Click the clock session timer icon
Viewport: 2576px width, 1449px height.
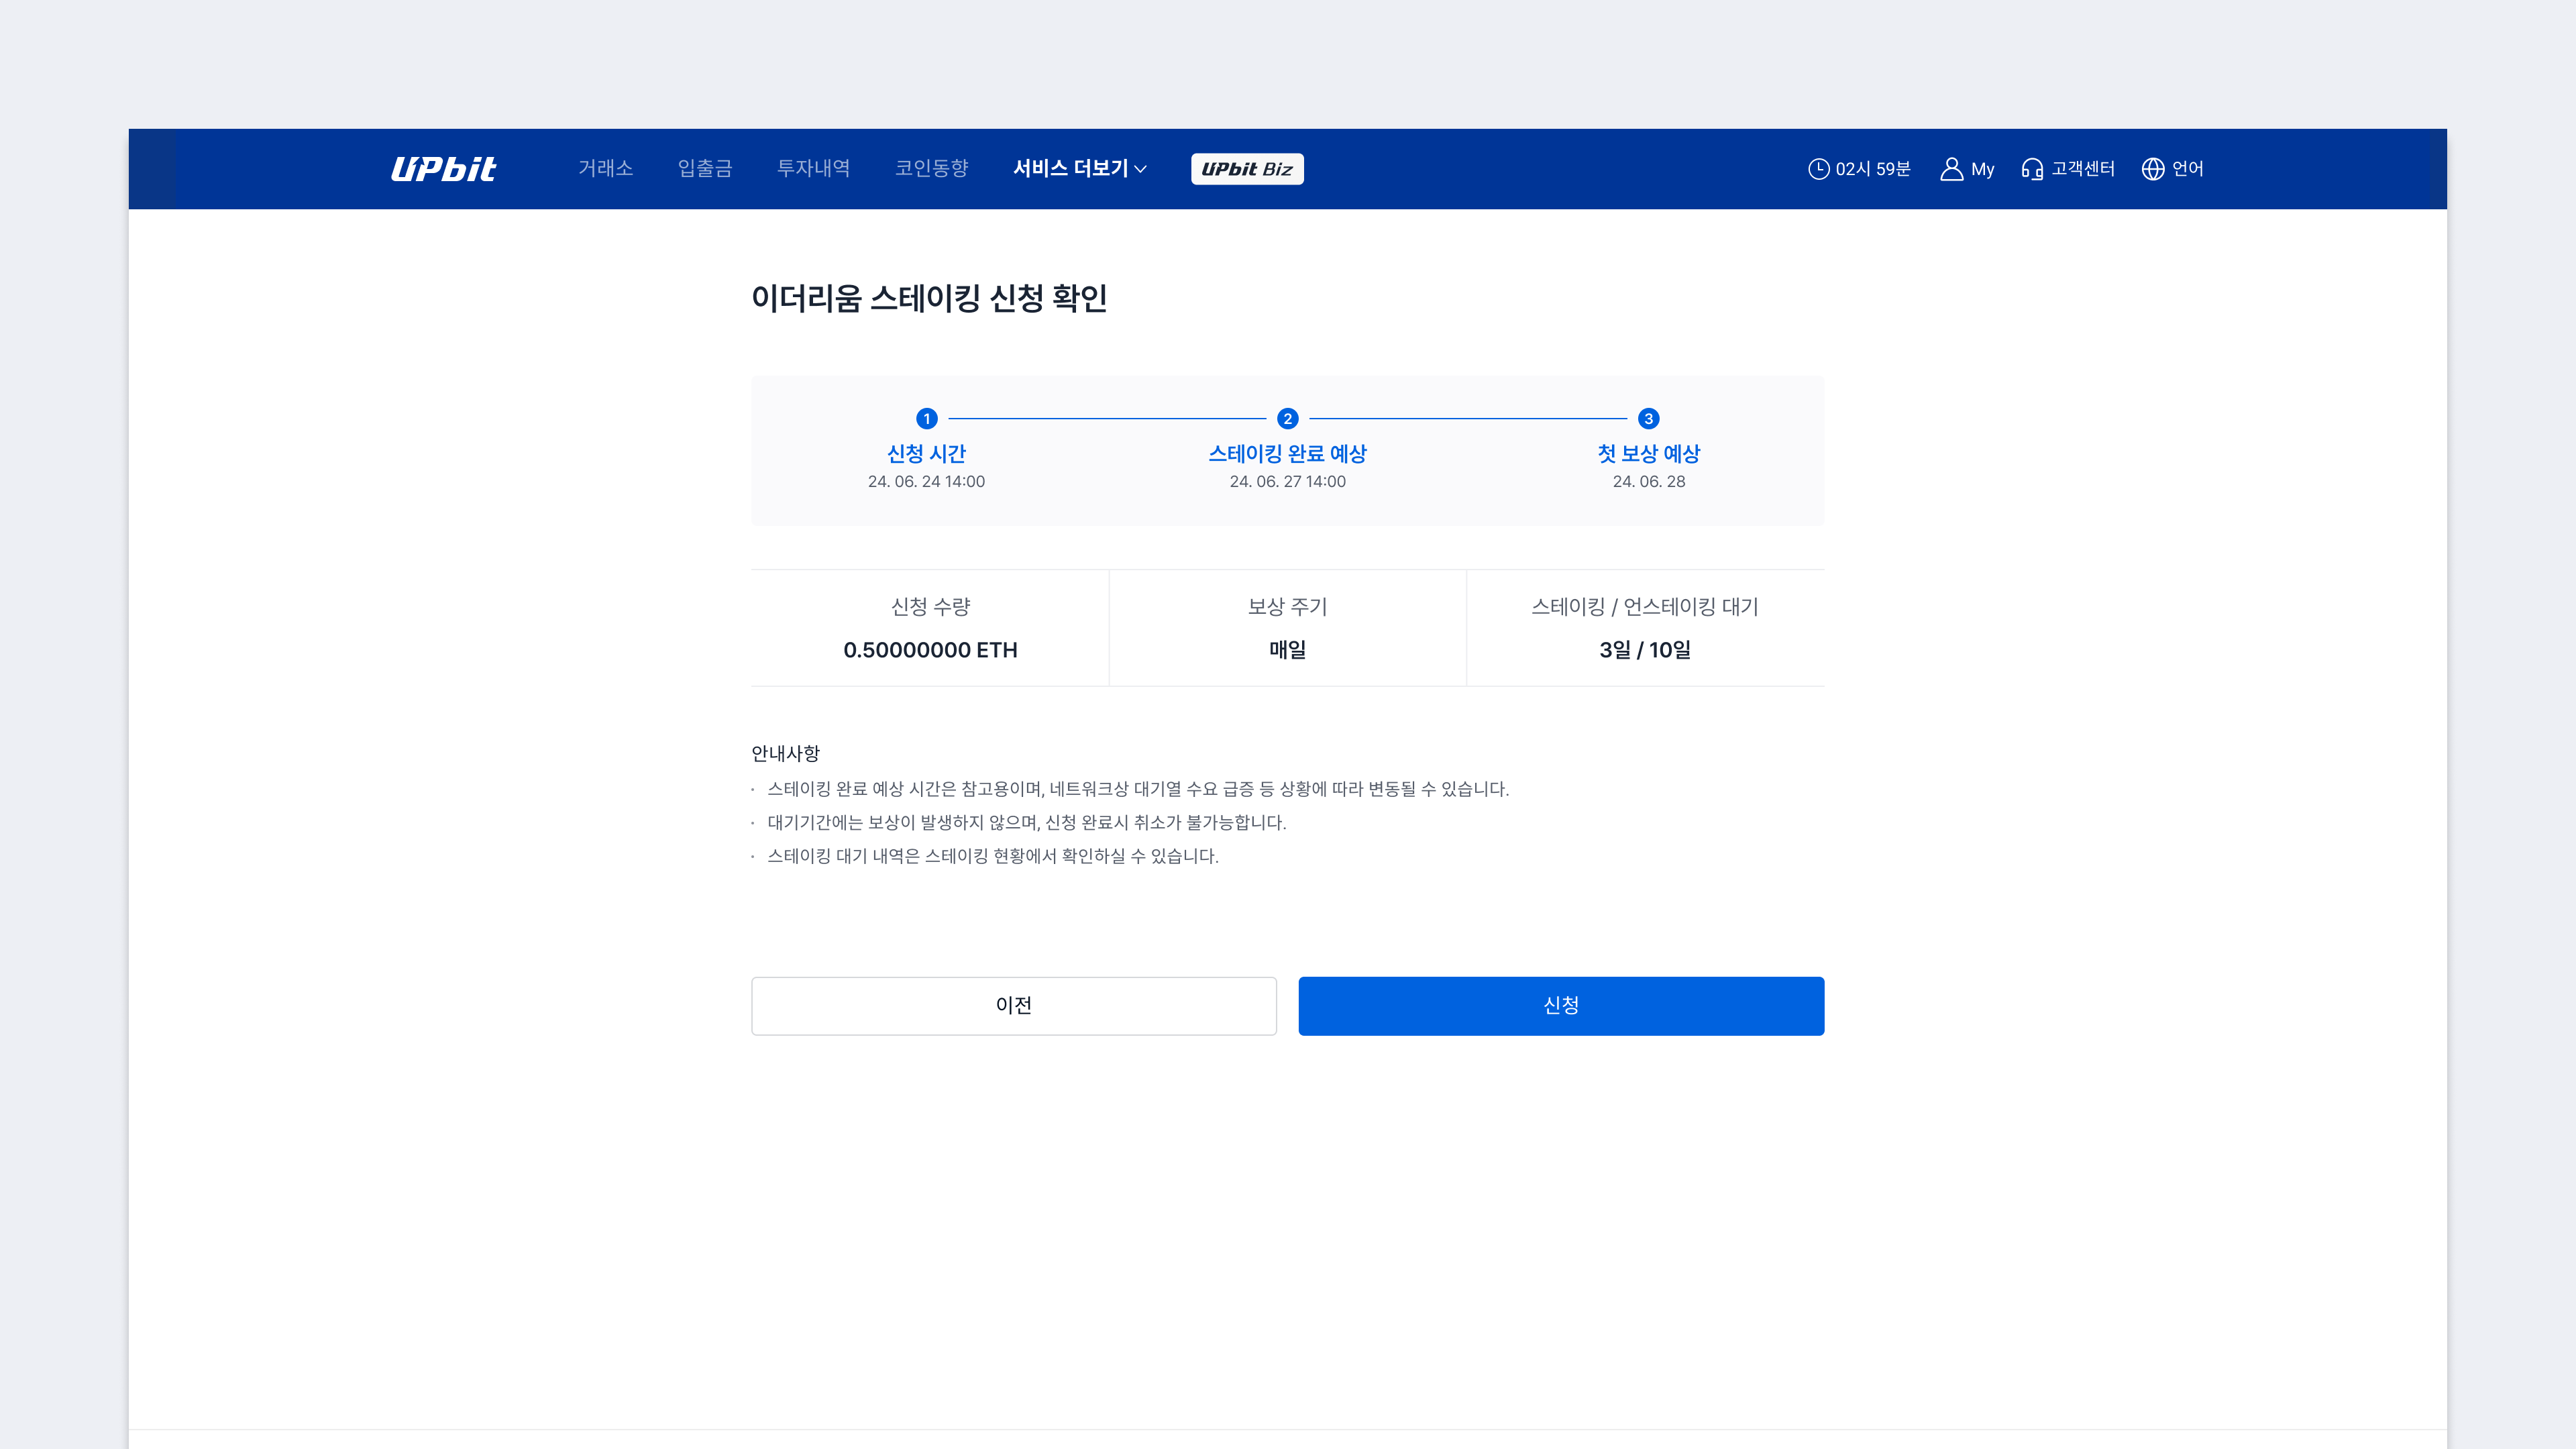tap(1818, 169)
